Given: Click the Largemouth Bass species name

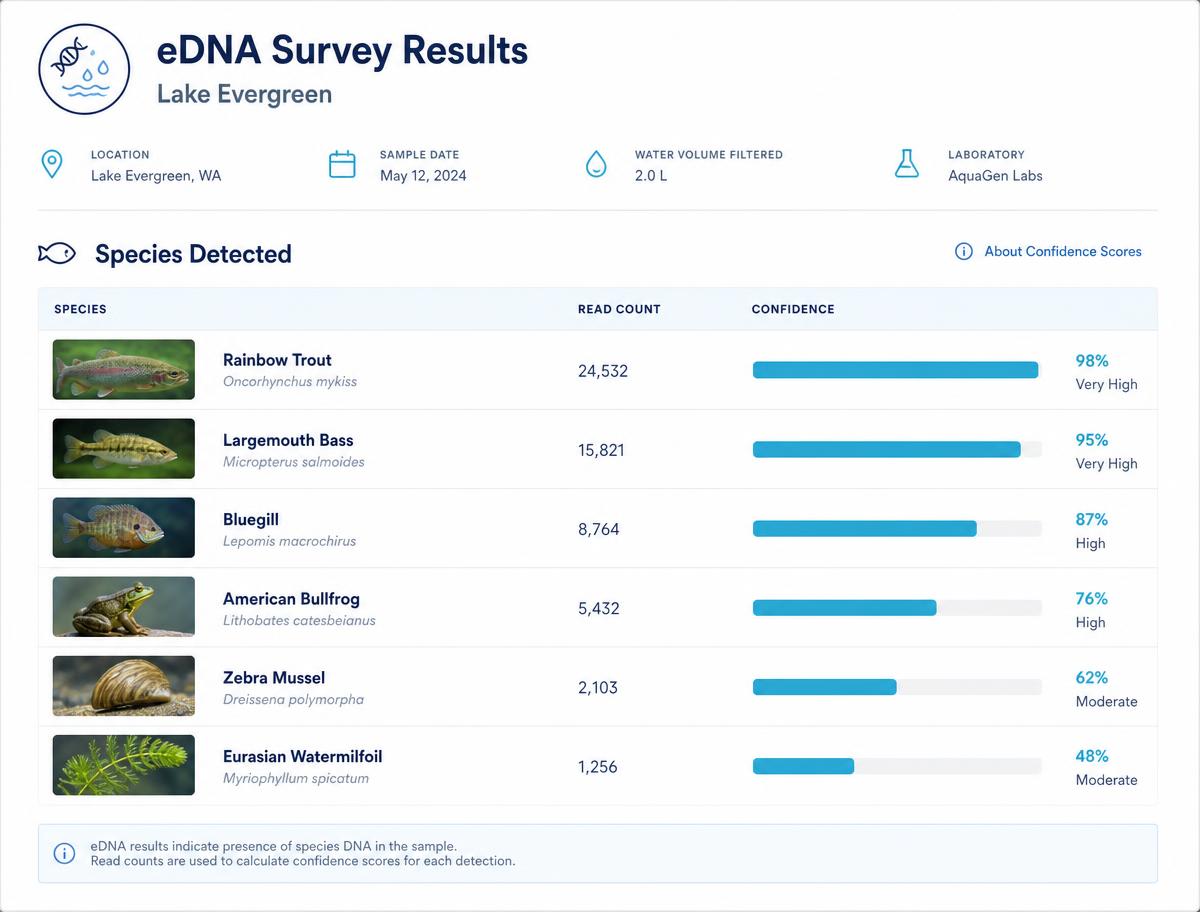Looking at the screenshot, I should [x=288, y=440].
